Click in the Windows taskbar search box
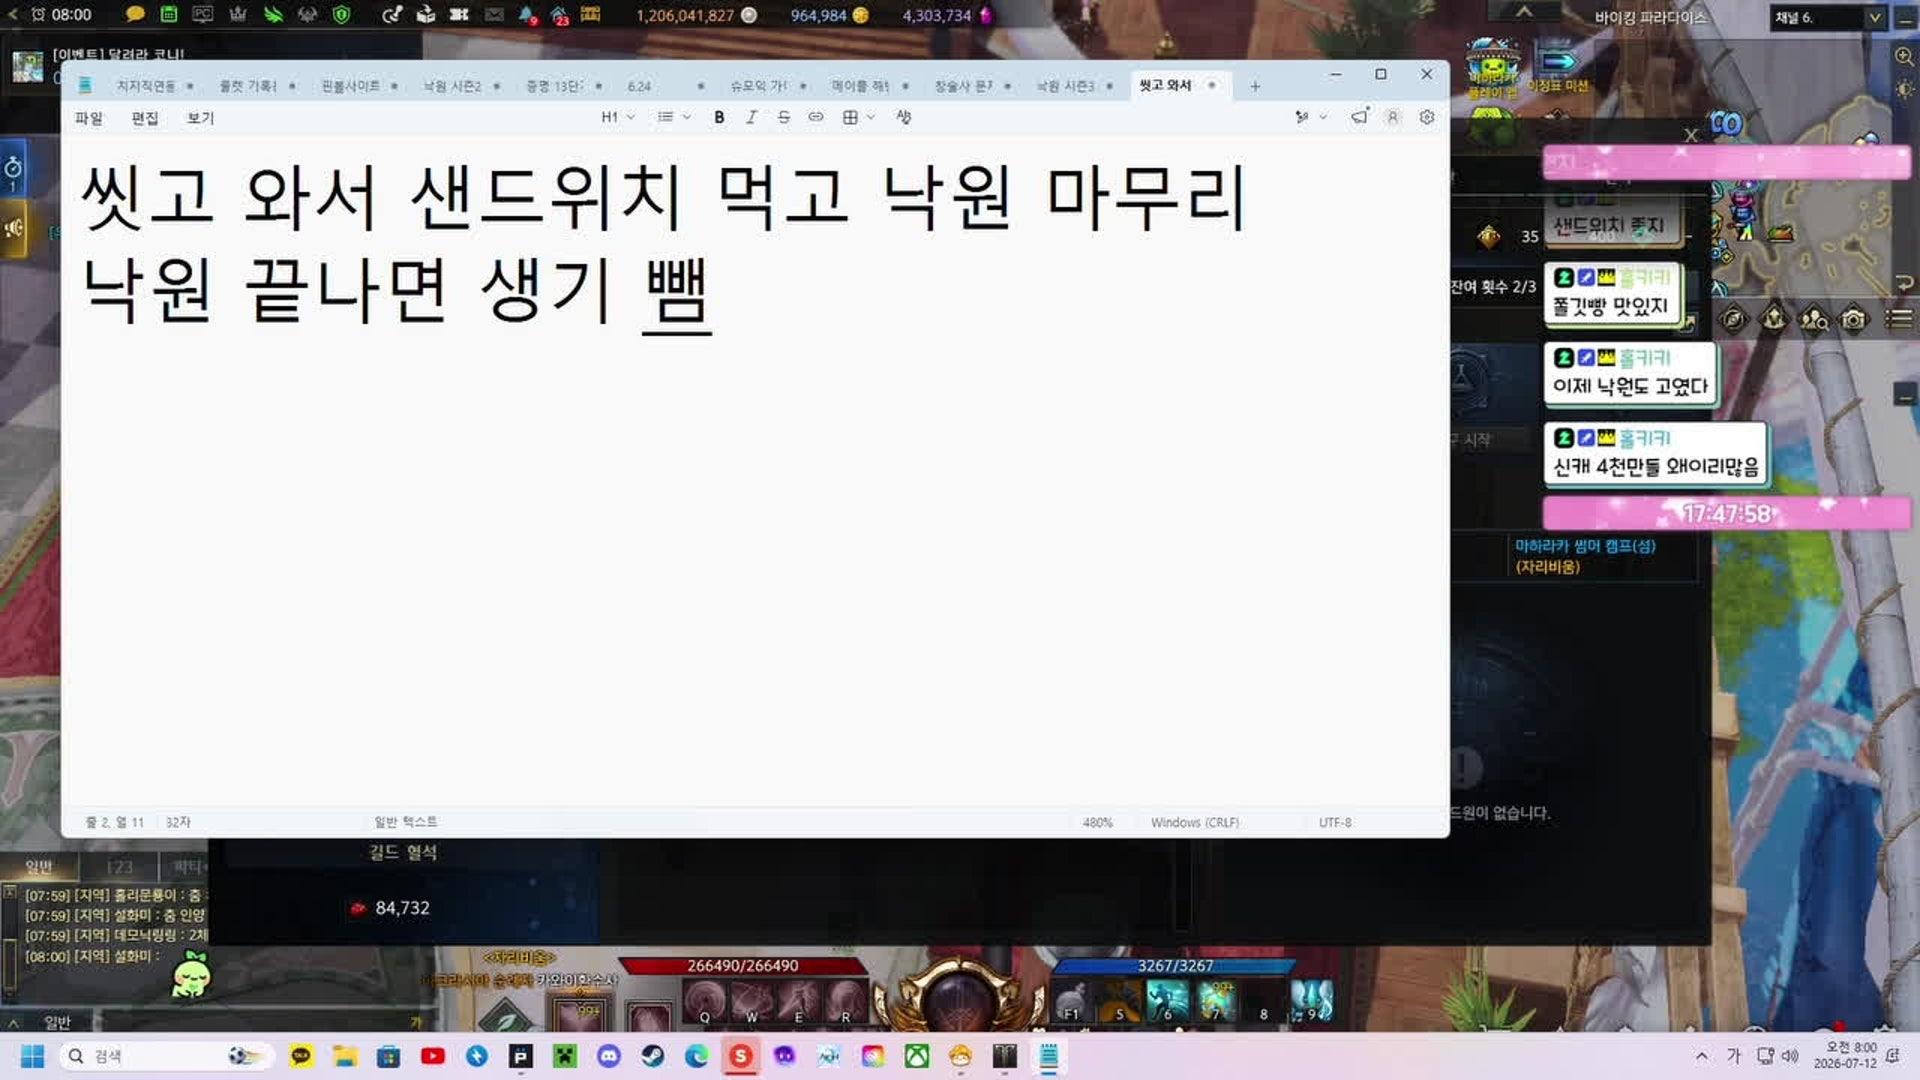This screenshot has width=1920, height=1080. click(x=165, y=1056)
